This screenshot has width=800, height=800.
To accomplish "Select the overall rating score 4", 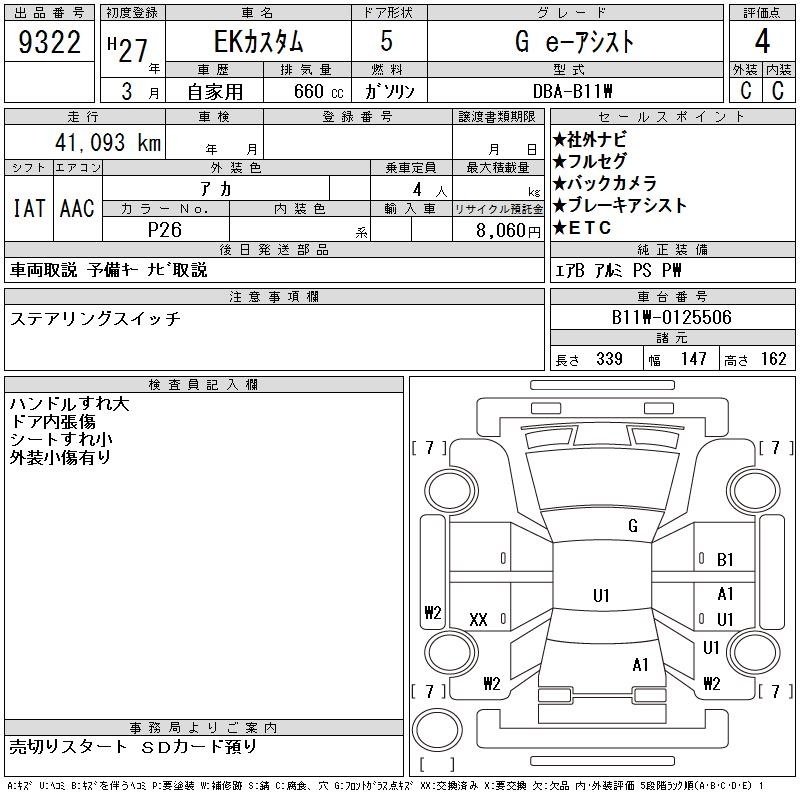I will 762,43.
